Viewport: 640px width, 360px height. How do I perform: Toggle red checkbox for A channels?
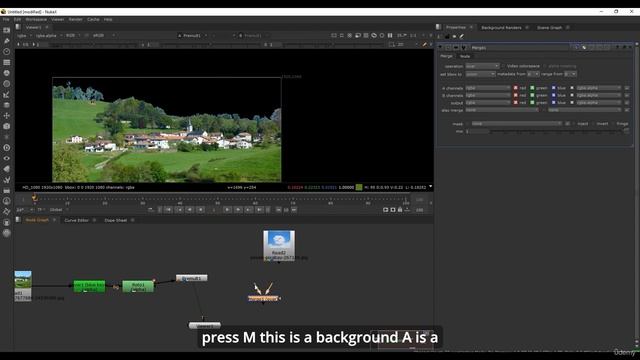click(x=516, y=88)
